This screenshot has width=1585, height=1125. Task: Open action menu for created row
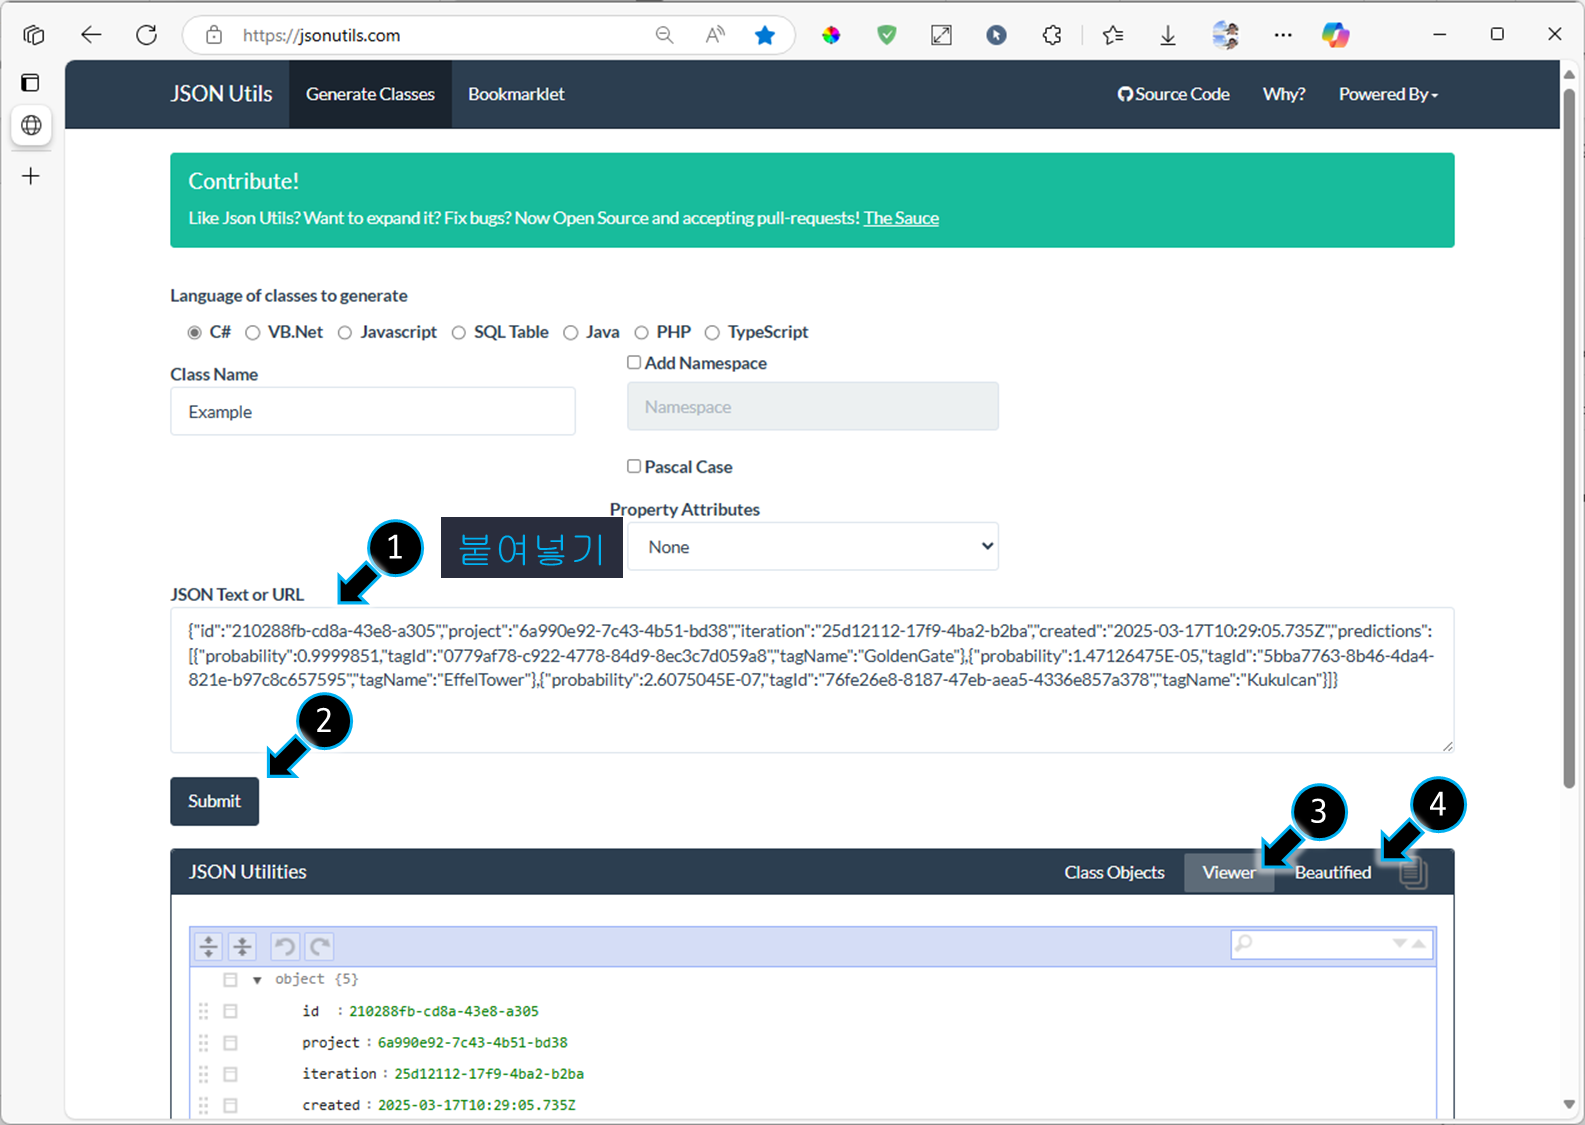coord(230,1105)
